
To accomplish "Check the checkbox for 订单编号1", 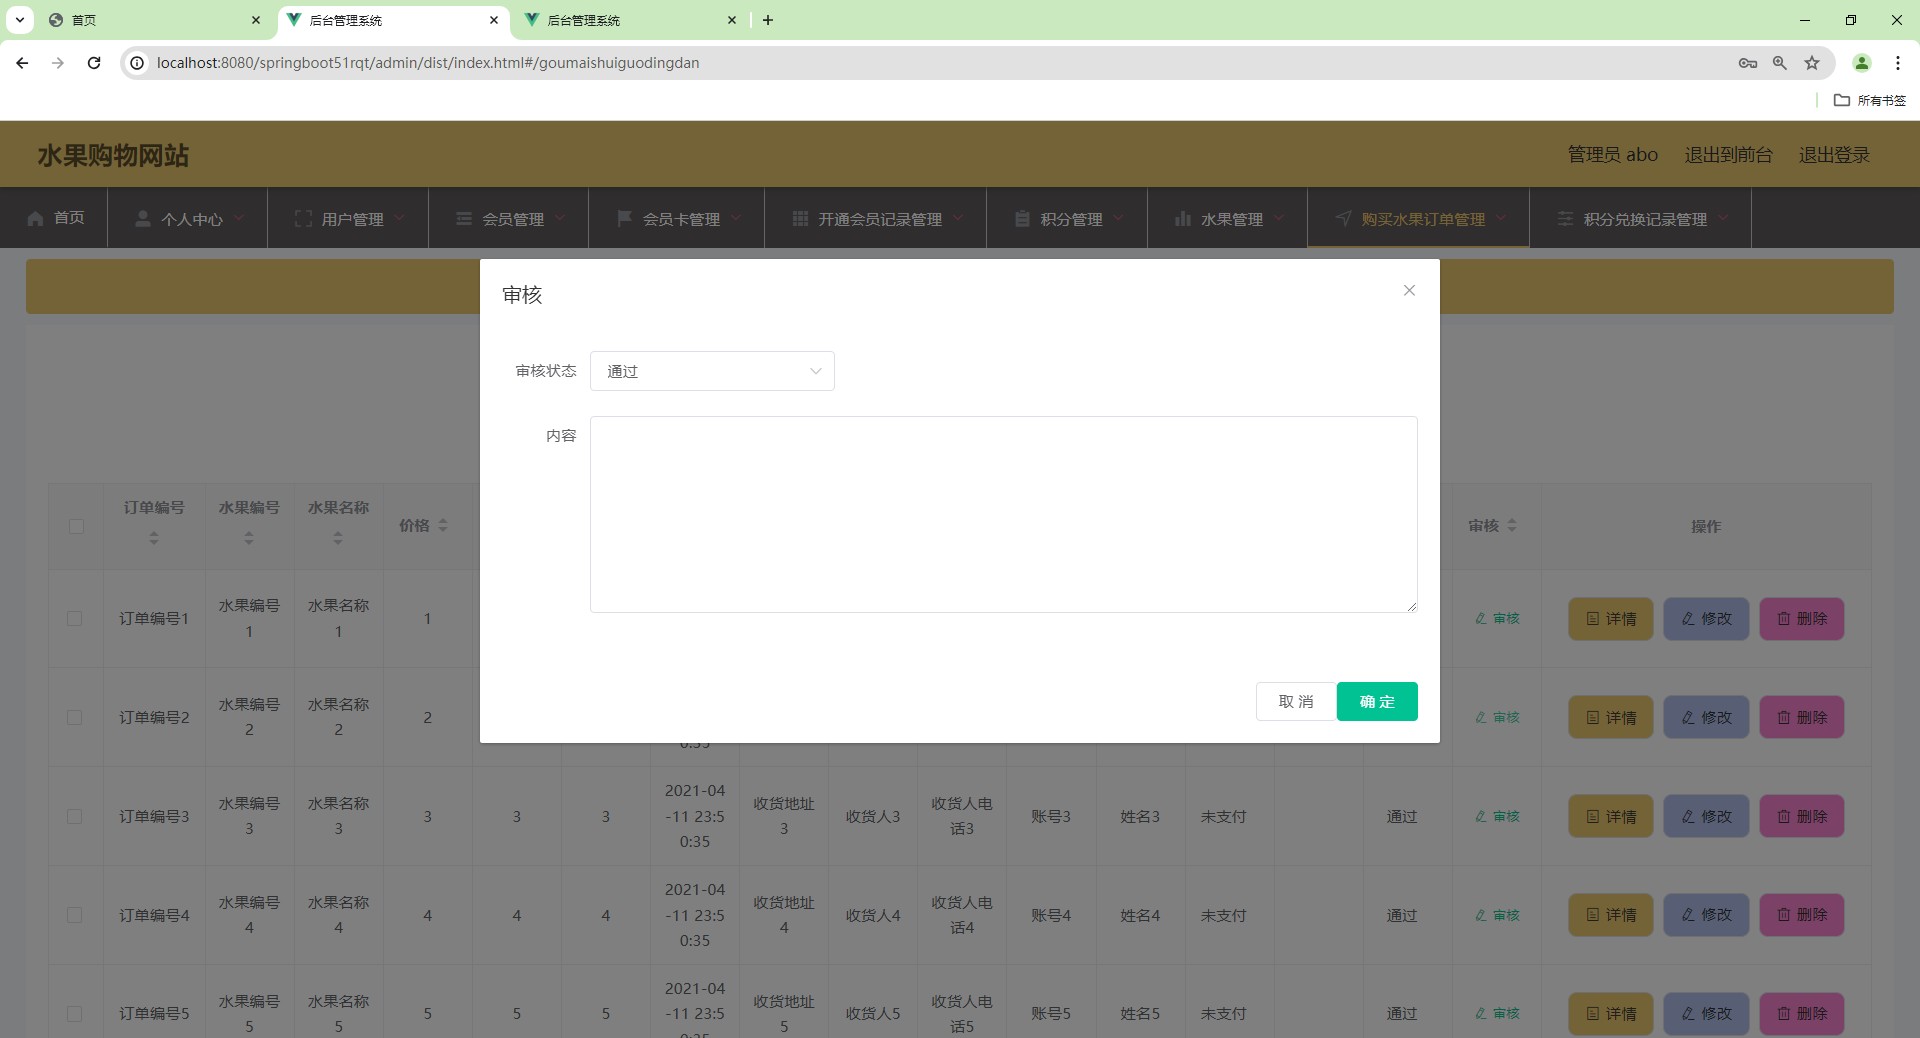I will (76, 619).
